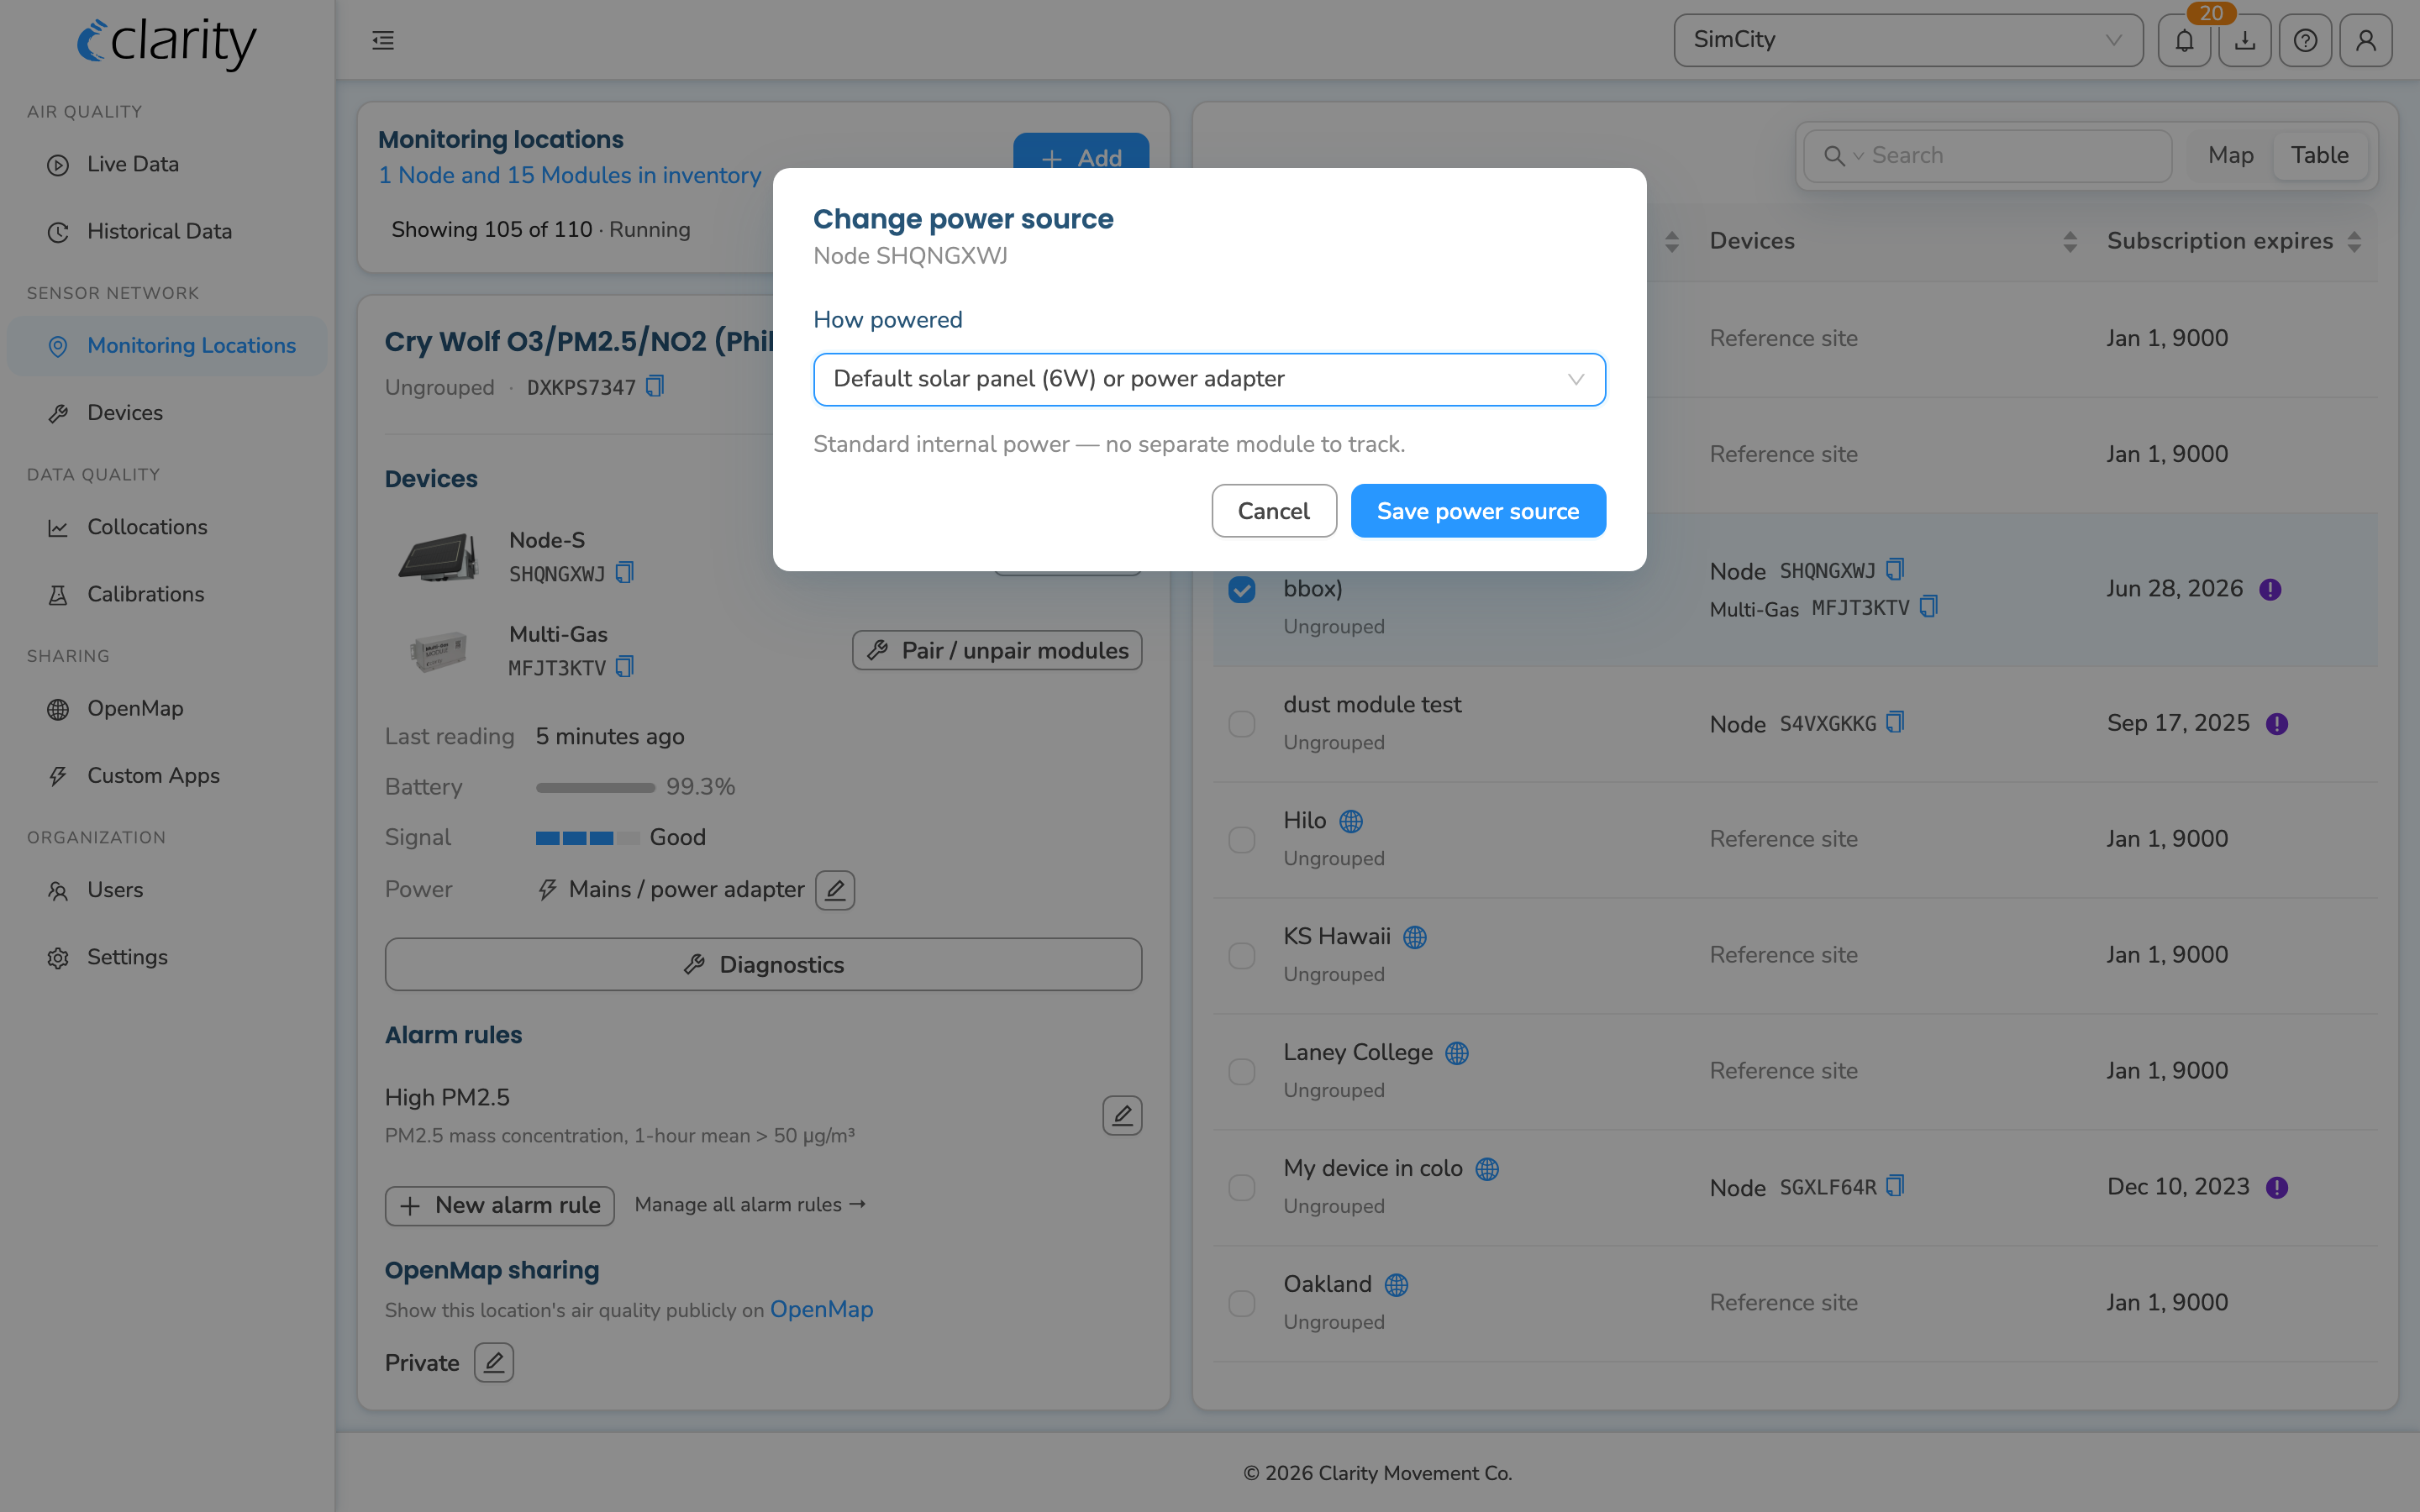Screen dimensions: 2420x1512
Task: Click Pair / unpair modules button
Action: click(997, 650)
